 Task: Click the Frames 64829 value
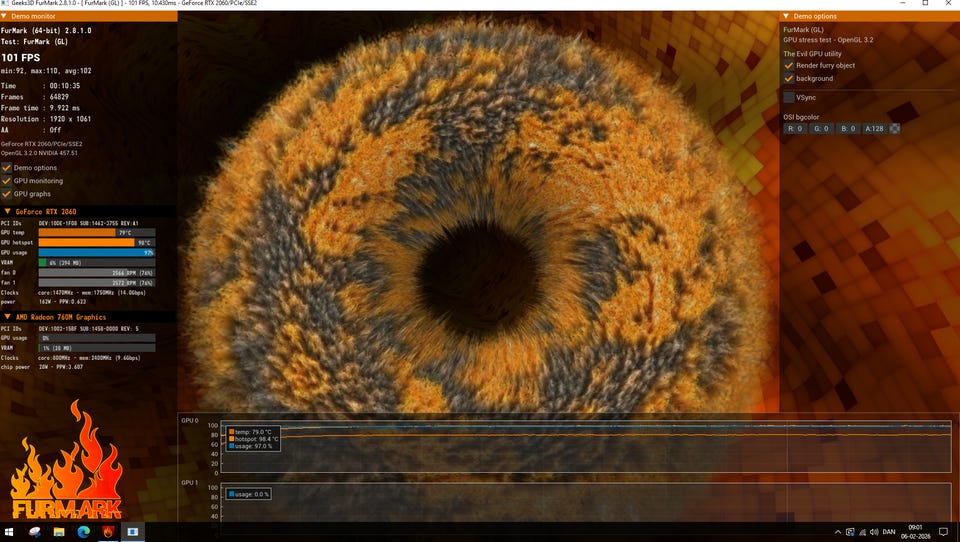59,97
